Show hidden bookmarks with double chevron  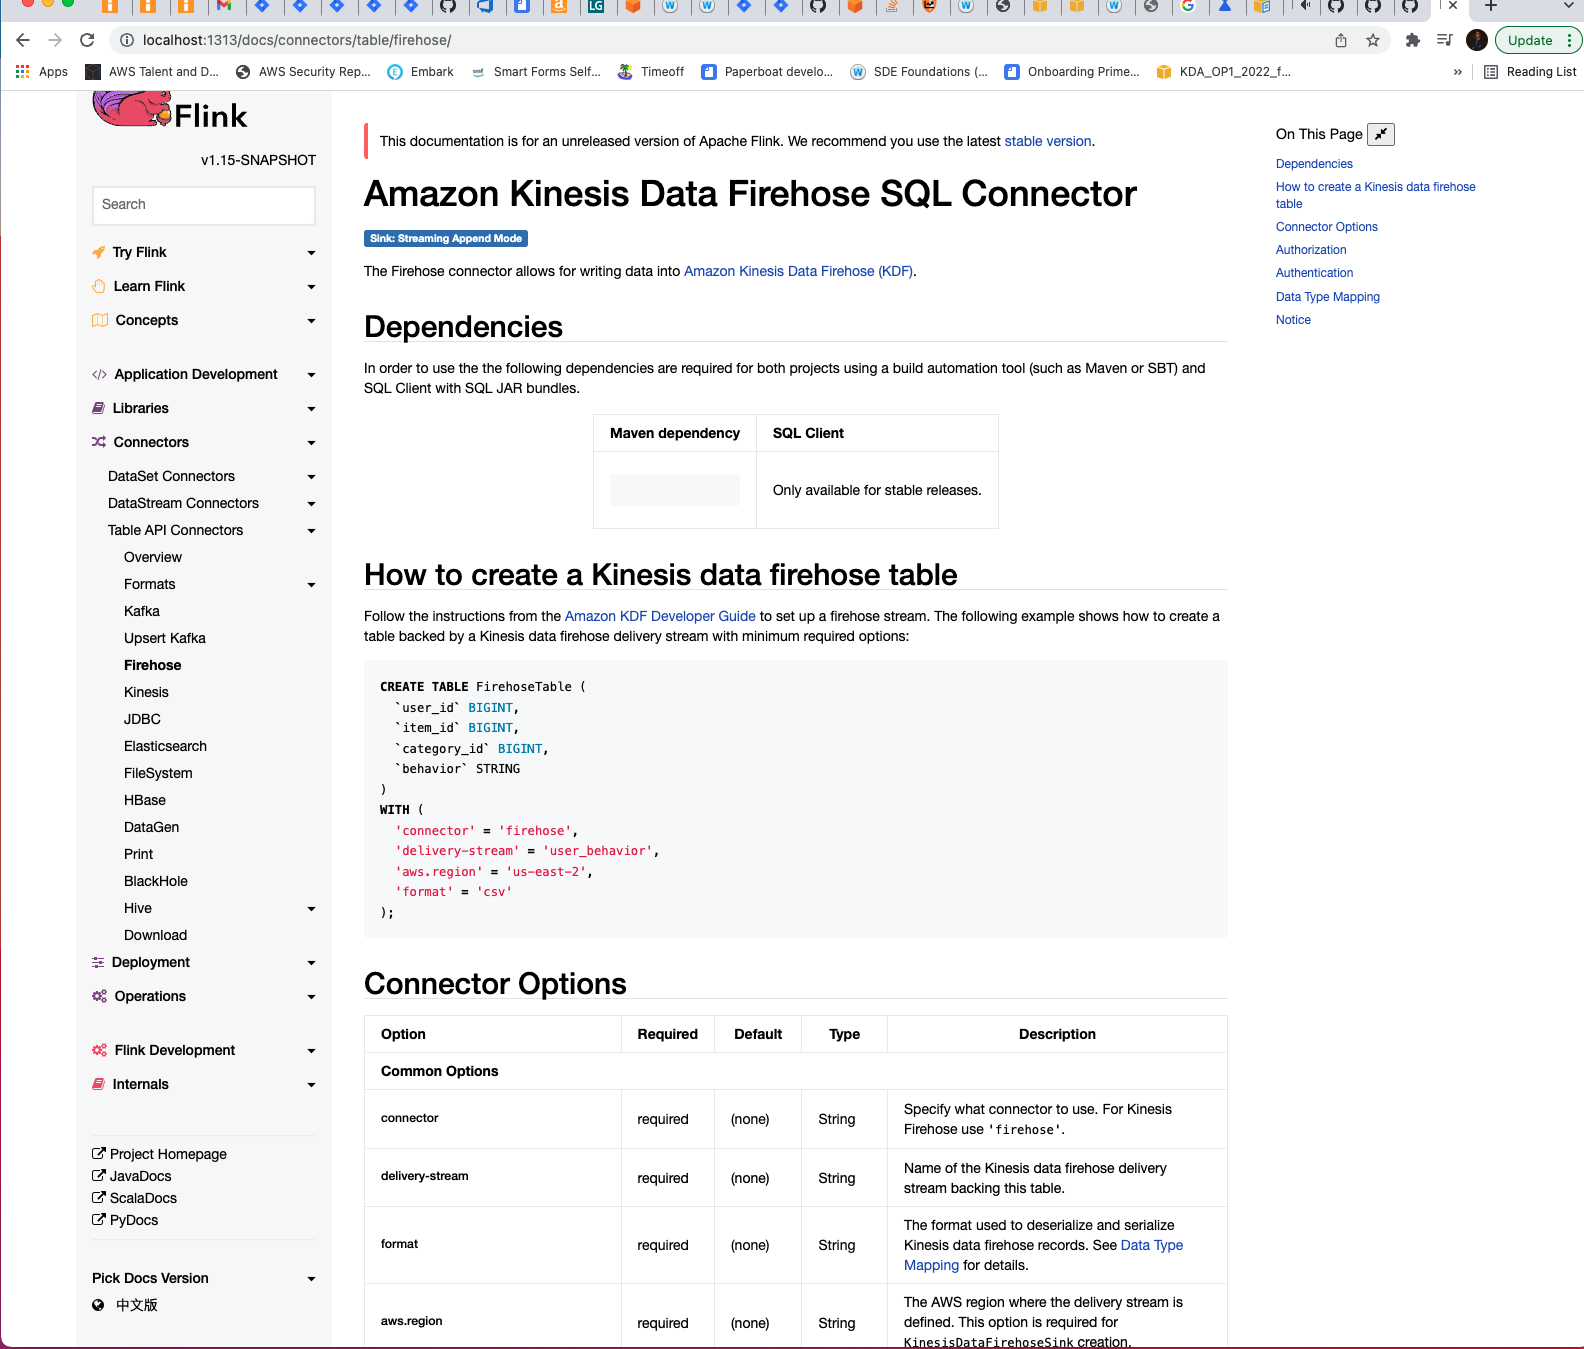coord(1457,72)
